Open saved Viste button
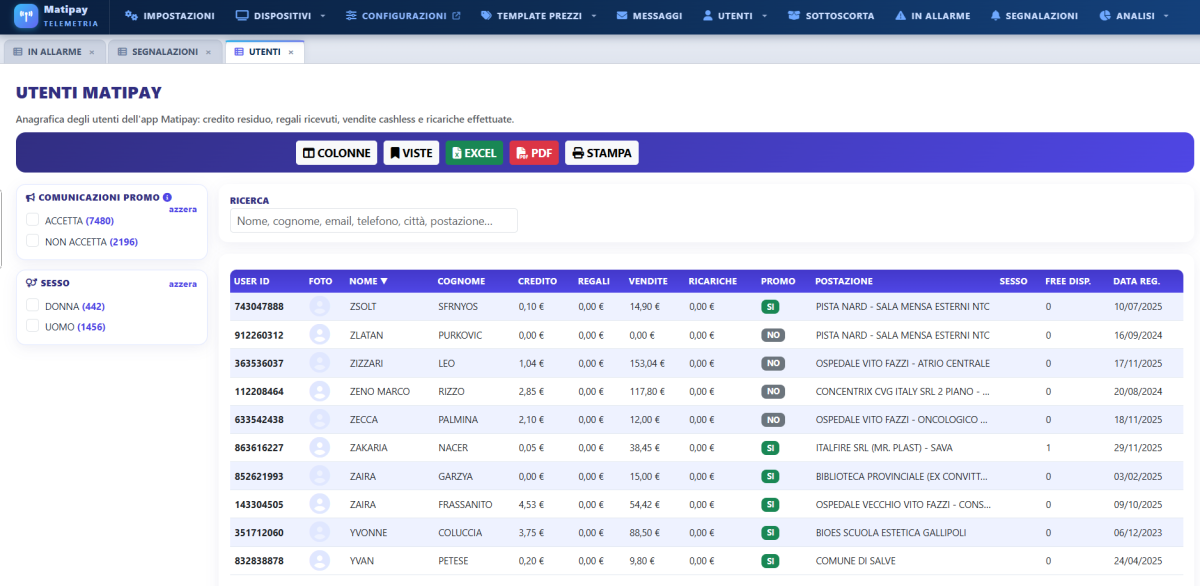 411,153
